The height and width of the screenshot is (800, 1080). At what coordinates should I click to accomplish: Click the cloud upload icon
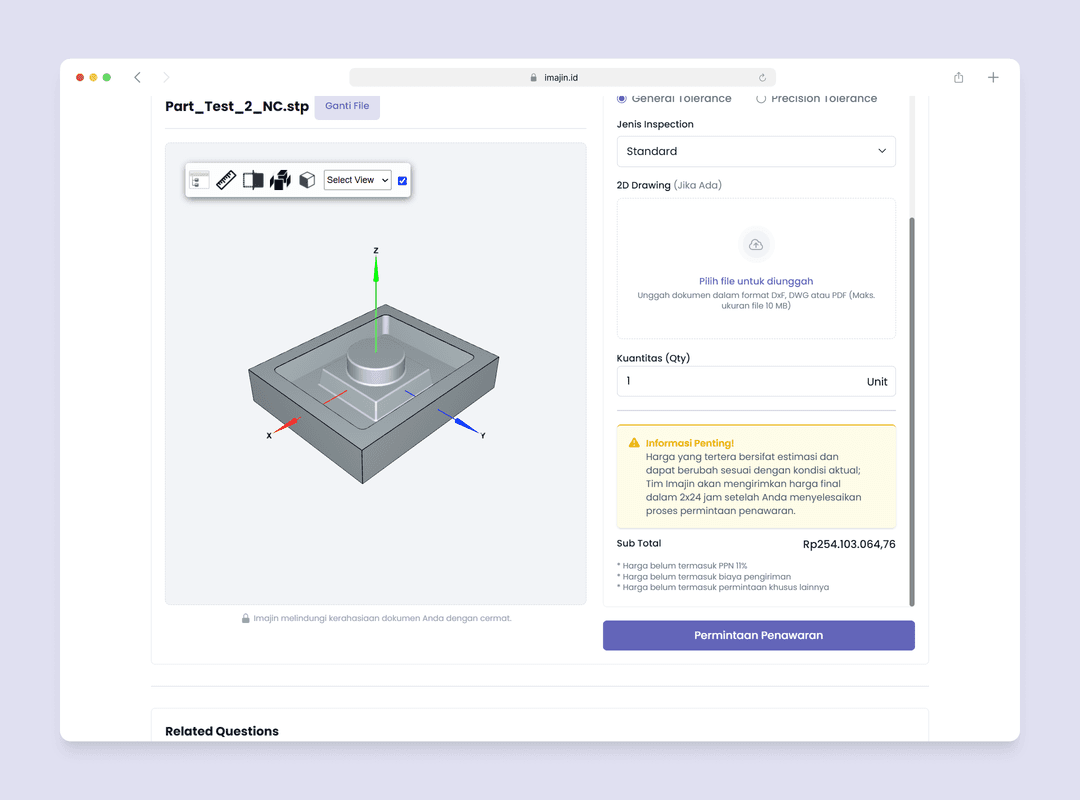point(756,245)
